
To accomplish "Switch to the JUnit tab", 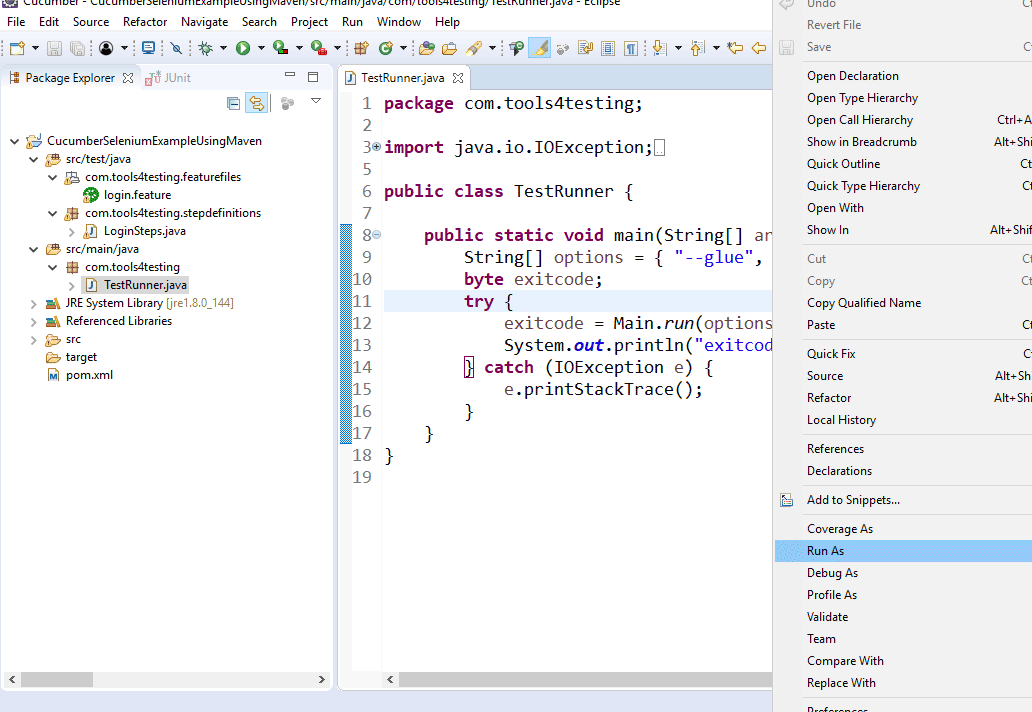I will 168,78.
